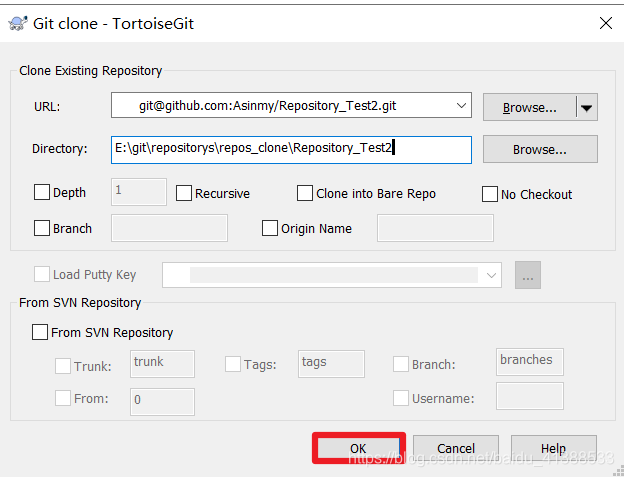Click the Cancel button
Viewport: 624px width, 477px height.
tap(456, 448)
